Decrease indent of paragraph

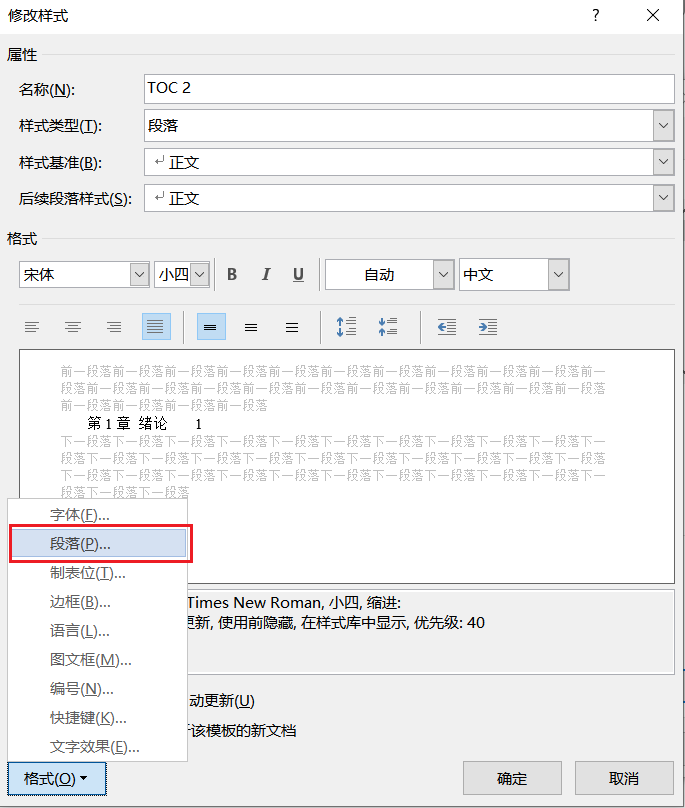pos(446,327)
